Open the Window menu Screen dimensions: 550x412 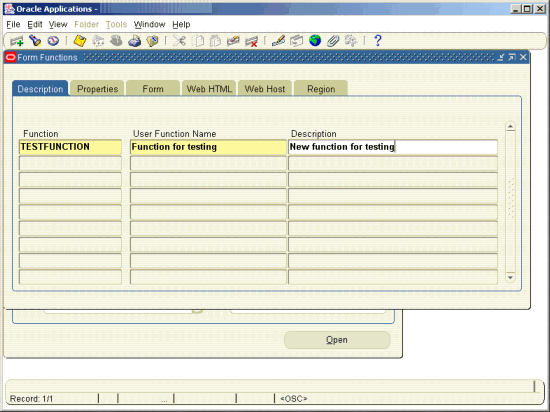[149, 25]
